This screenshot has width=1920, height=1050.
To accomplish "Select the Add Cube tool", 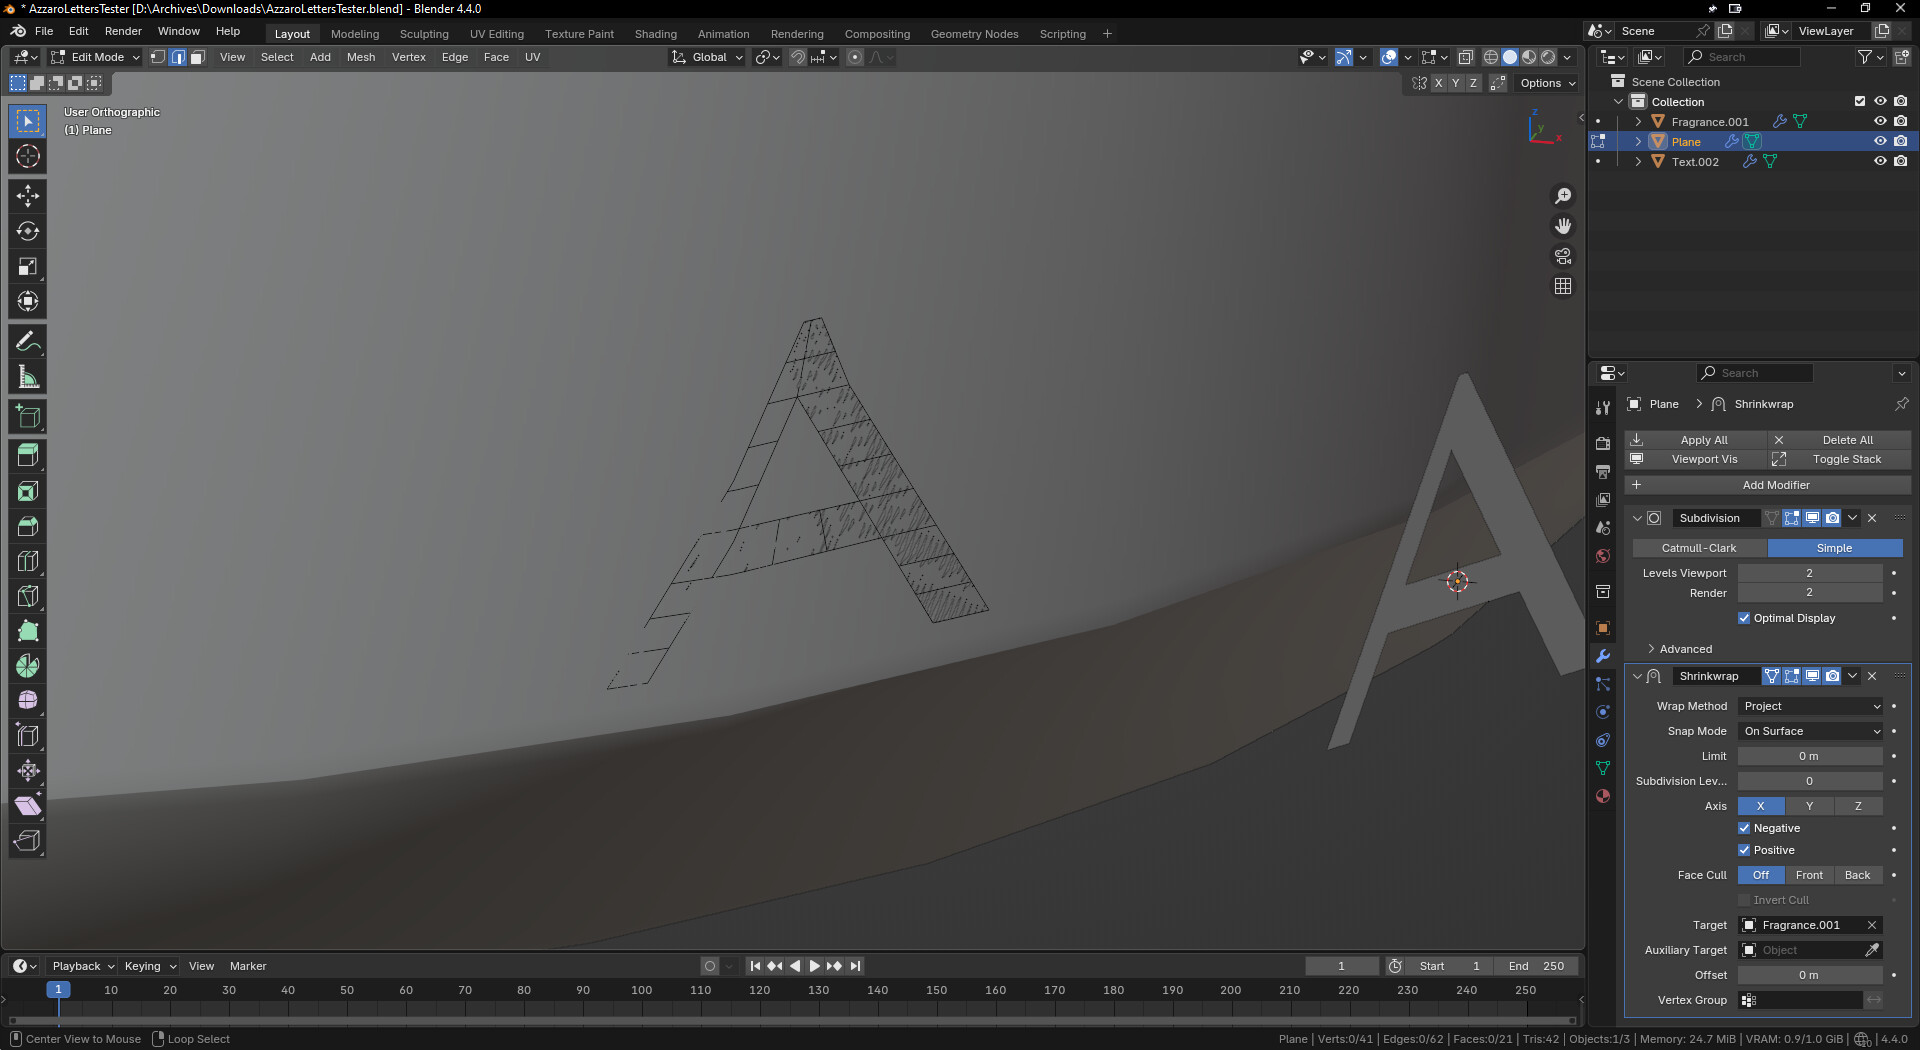I will coord(28,417).
